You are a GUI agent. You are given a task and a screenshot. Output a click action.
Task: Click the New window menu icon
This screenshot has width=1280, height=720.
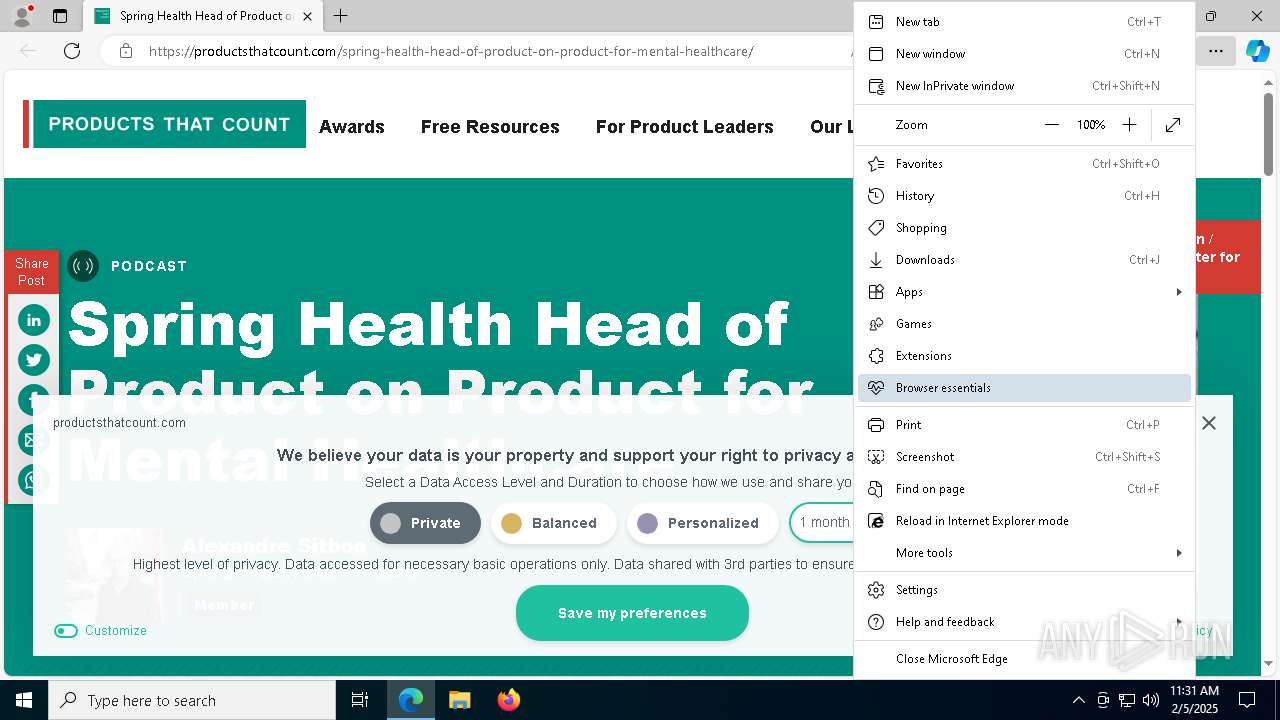(876, 54)
